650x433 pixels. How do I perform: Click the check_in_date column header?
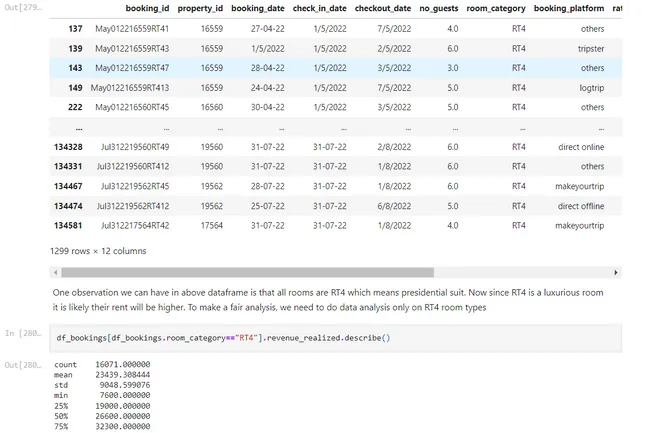click(320, 8)
